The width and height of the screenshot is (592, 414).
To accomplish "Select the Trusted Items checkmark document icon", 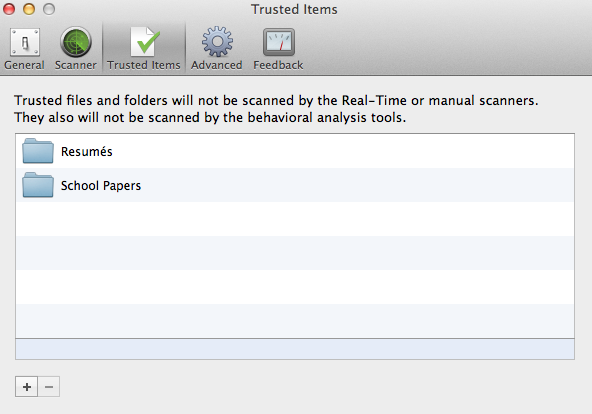I will pyautogui.click(x=145, y=42).
